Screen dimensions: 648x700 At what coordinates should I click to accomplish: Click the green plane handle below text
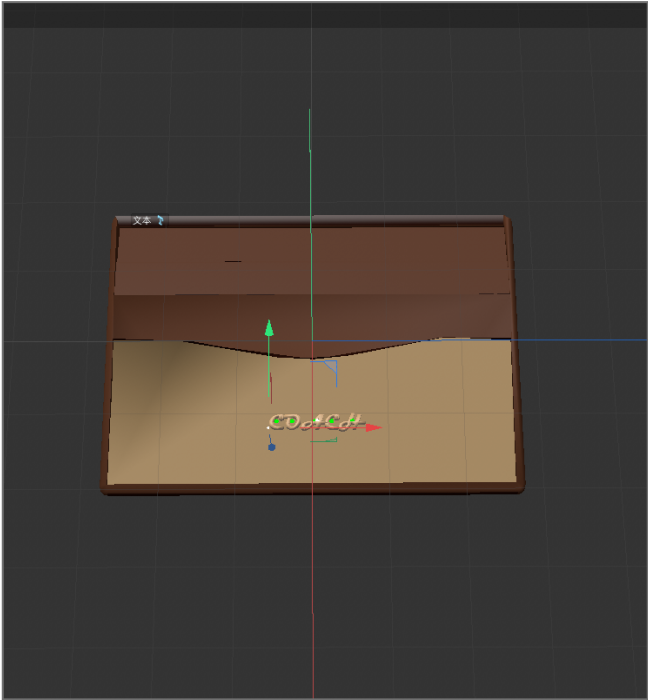[328, 439]
